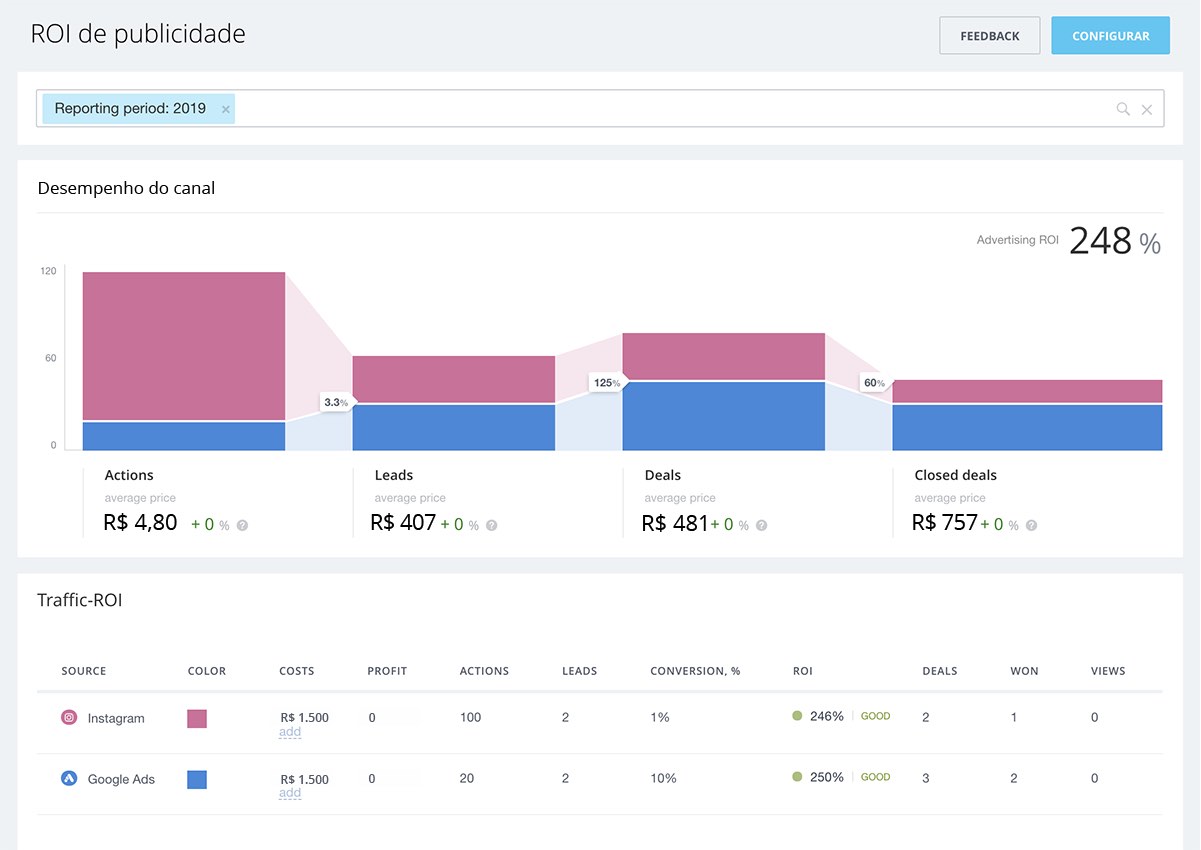1201x850 pixels.
Task: Open settings with the Configurar button
Action: click(1110, 36)
